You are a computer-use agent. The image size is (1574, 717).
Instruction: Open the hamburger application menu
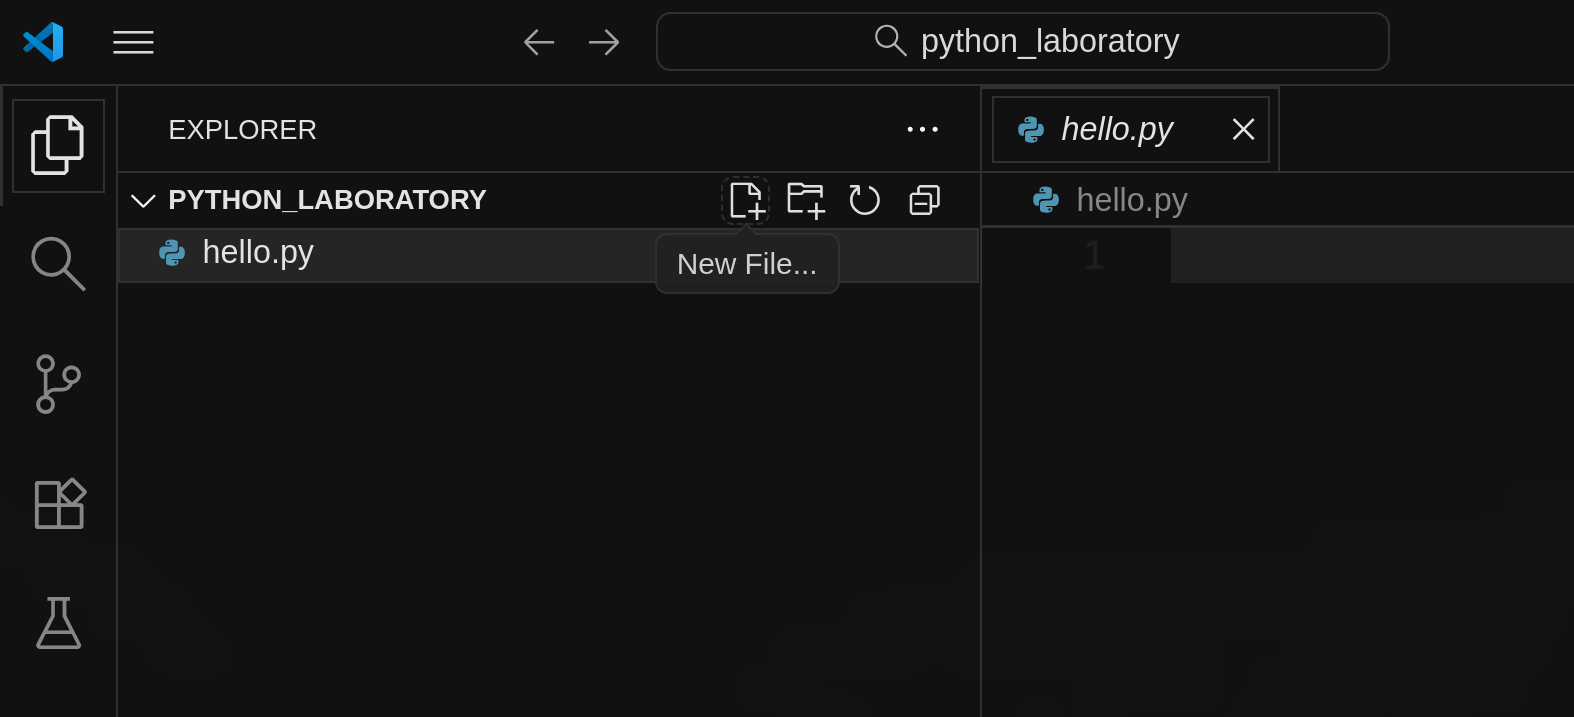click(x=133, y=42)
